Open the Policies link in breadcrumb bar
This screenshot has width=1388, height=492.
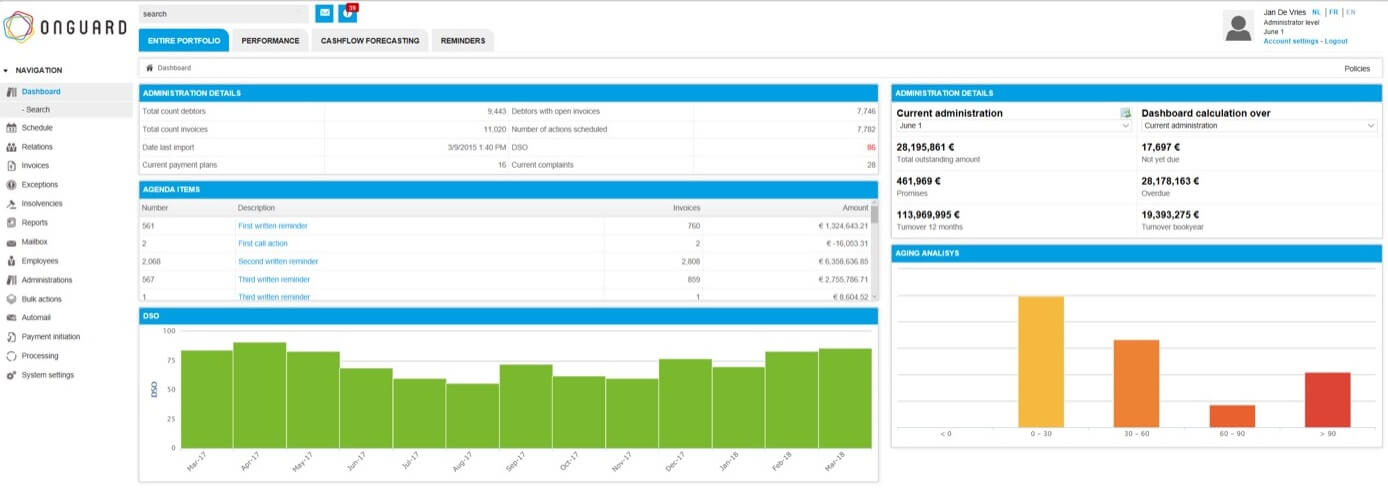(1357, 68)
